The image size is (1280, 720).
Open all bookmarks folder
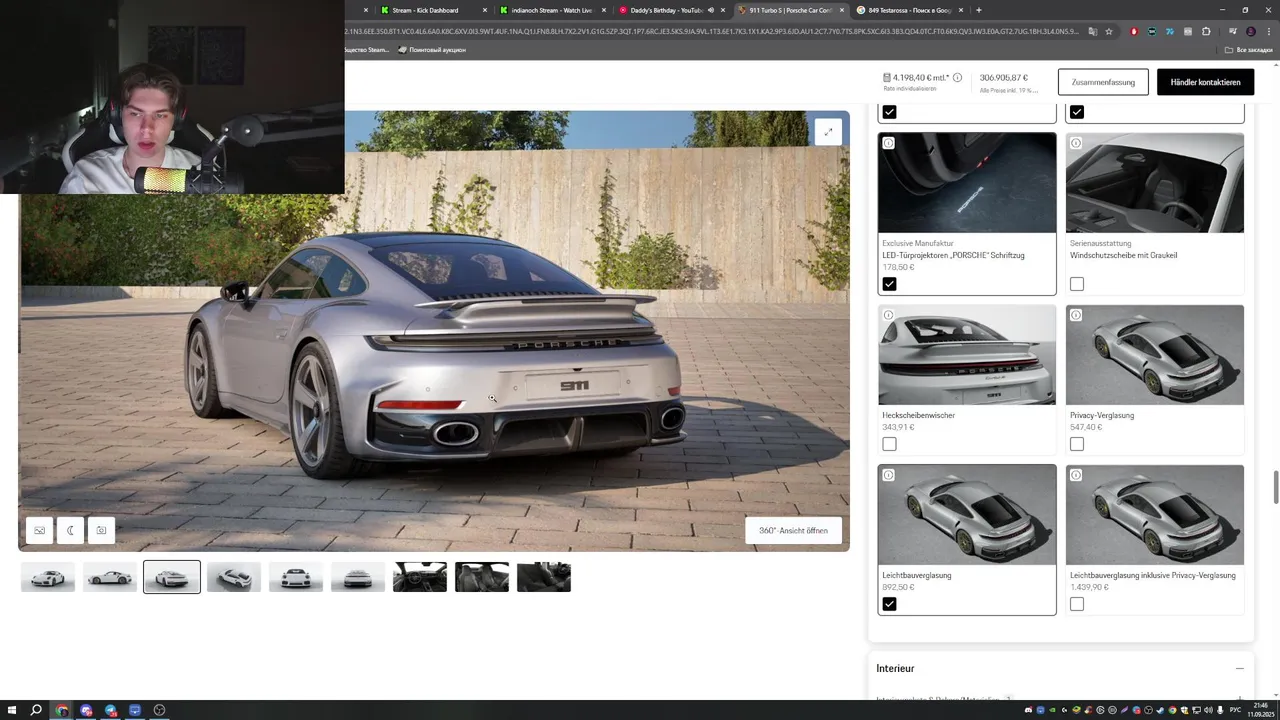click(x=1249, y=49)
